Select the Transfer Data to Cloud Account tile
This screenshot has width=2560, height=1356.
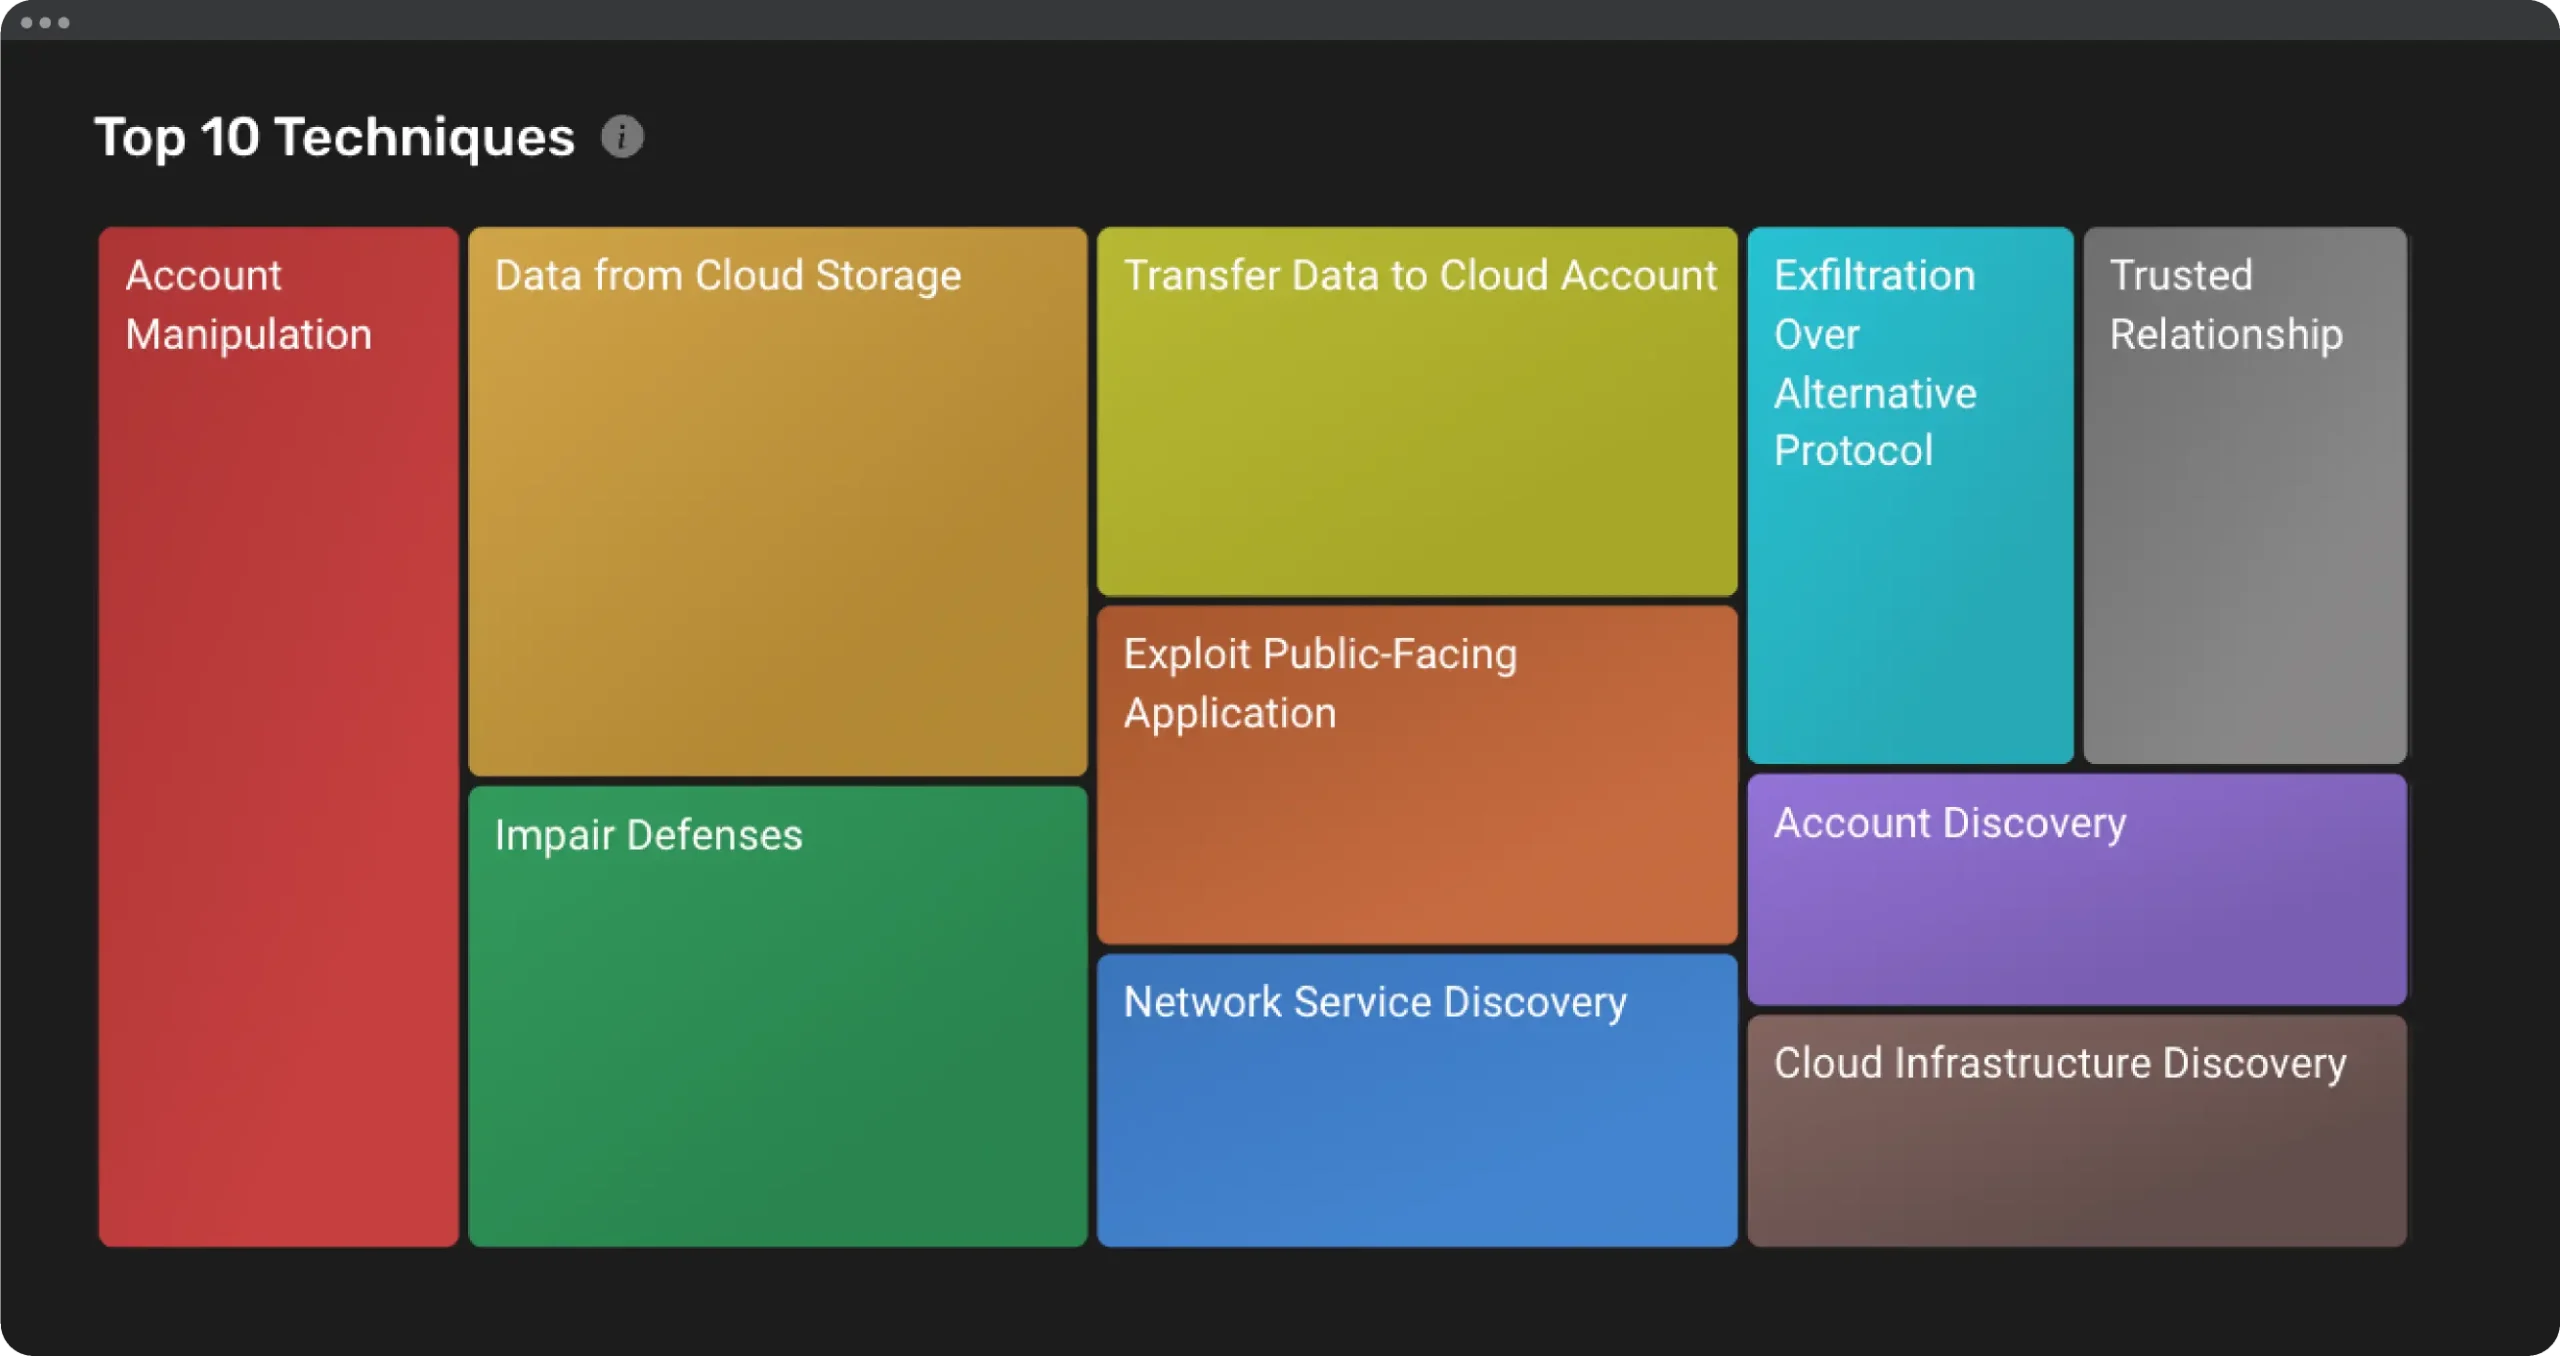tap(1417, 411)
